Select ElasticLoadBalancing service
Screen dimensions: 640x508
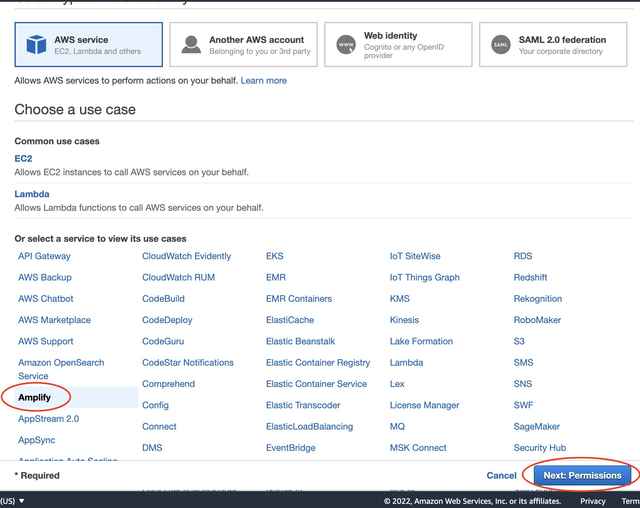click(x=309, y=426)
